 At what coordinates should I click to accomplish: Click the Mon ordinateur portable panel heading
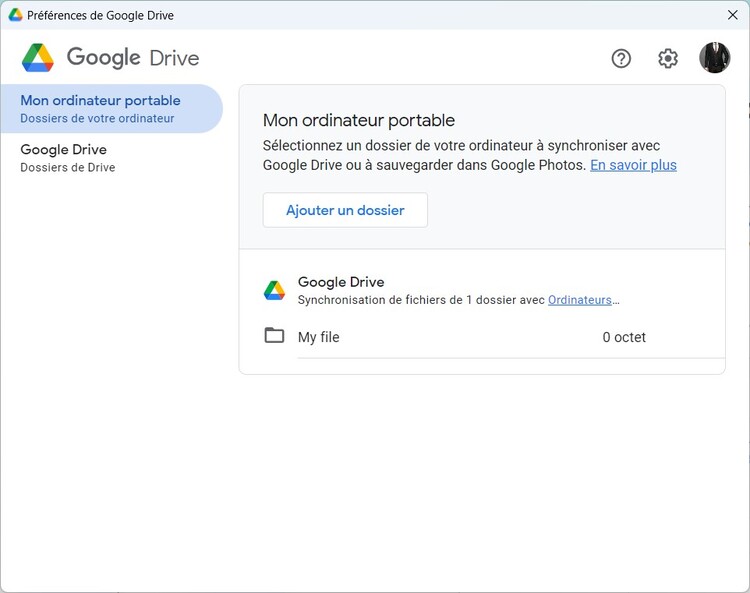coord(359,120)
